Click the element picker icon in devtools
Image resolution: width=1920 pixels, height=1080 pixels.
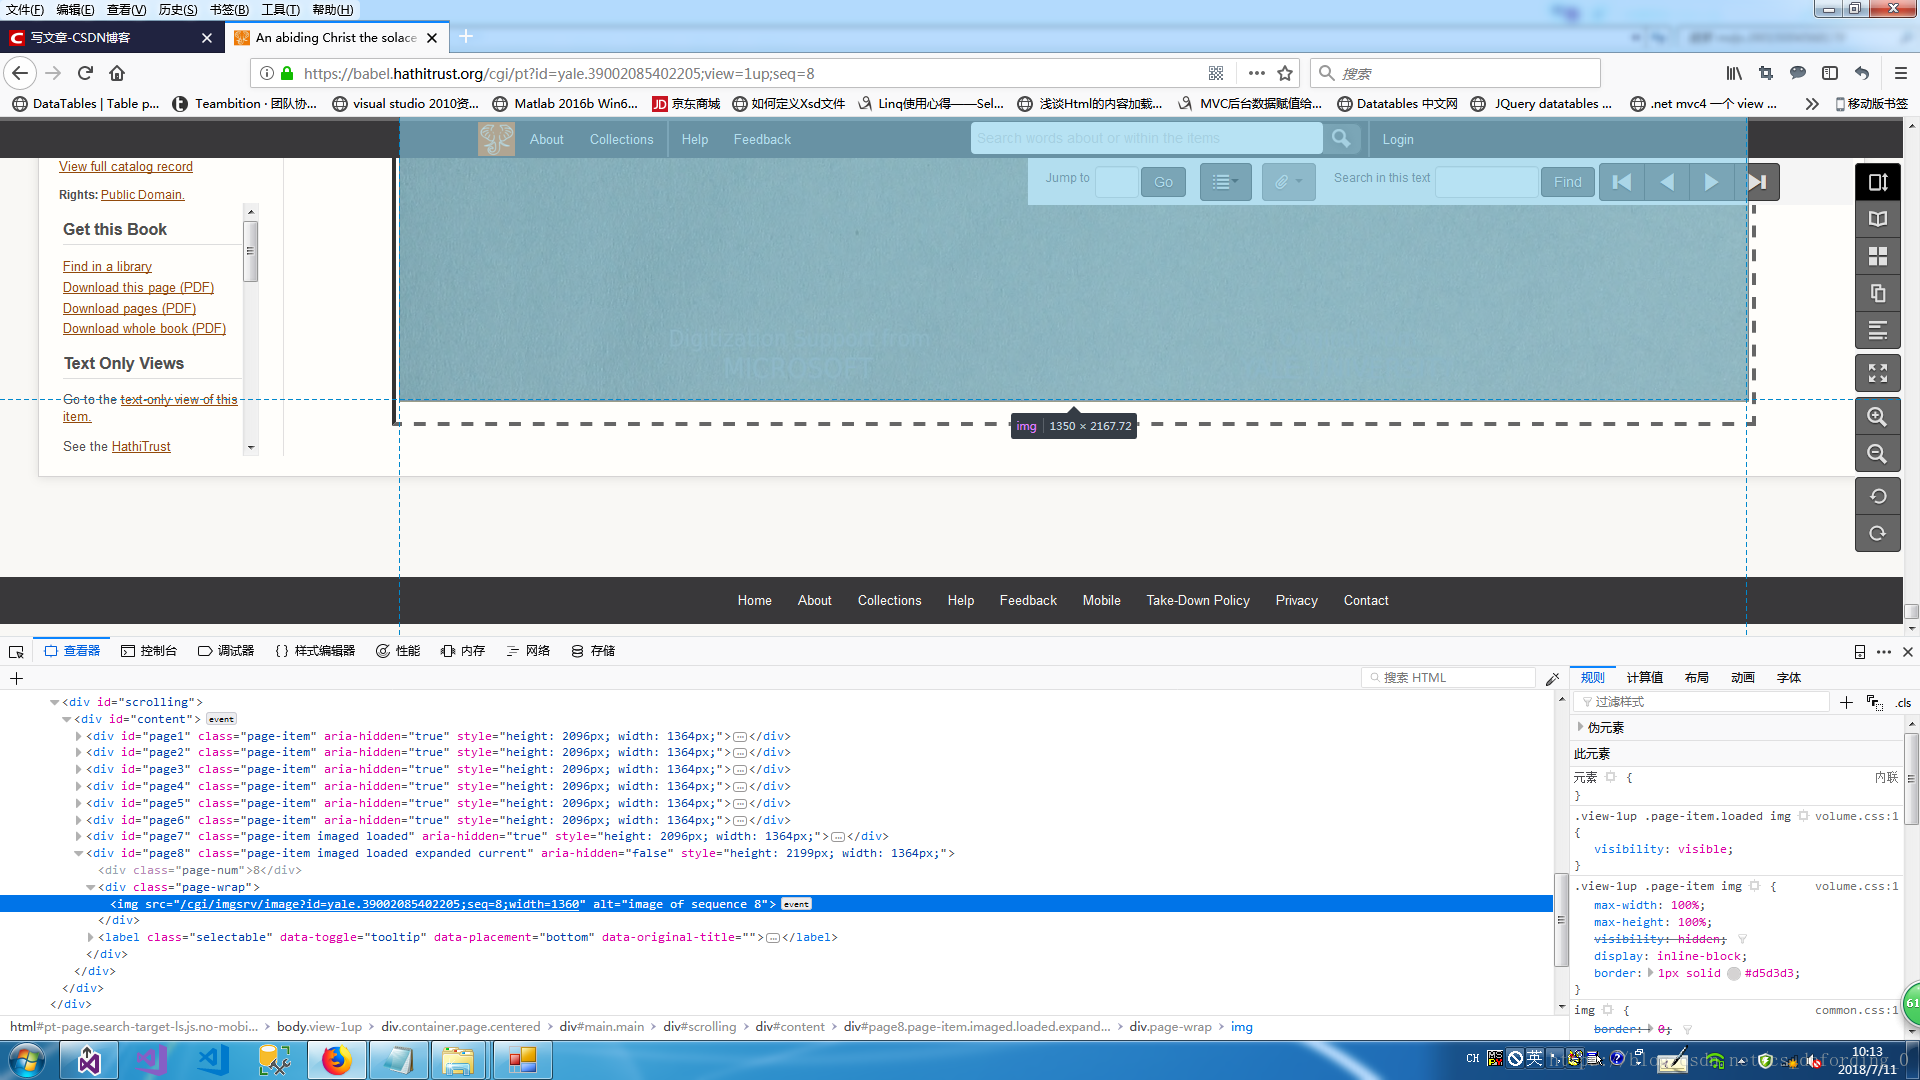point(16,651)
